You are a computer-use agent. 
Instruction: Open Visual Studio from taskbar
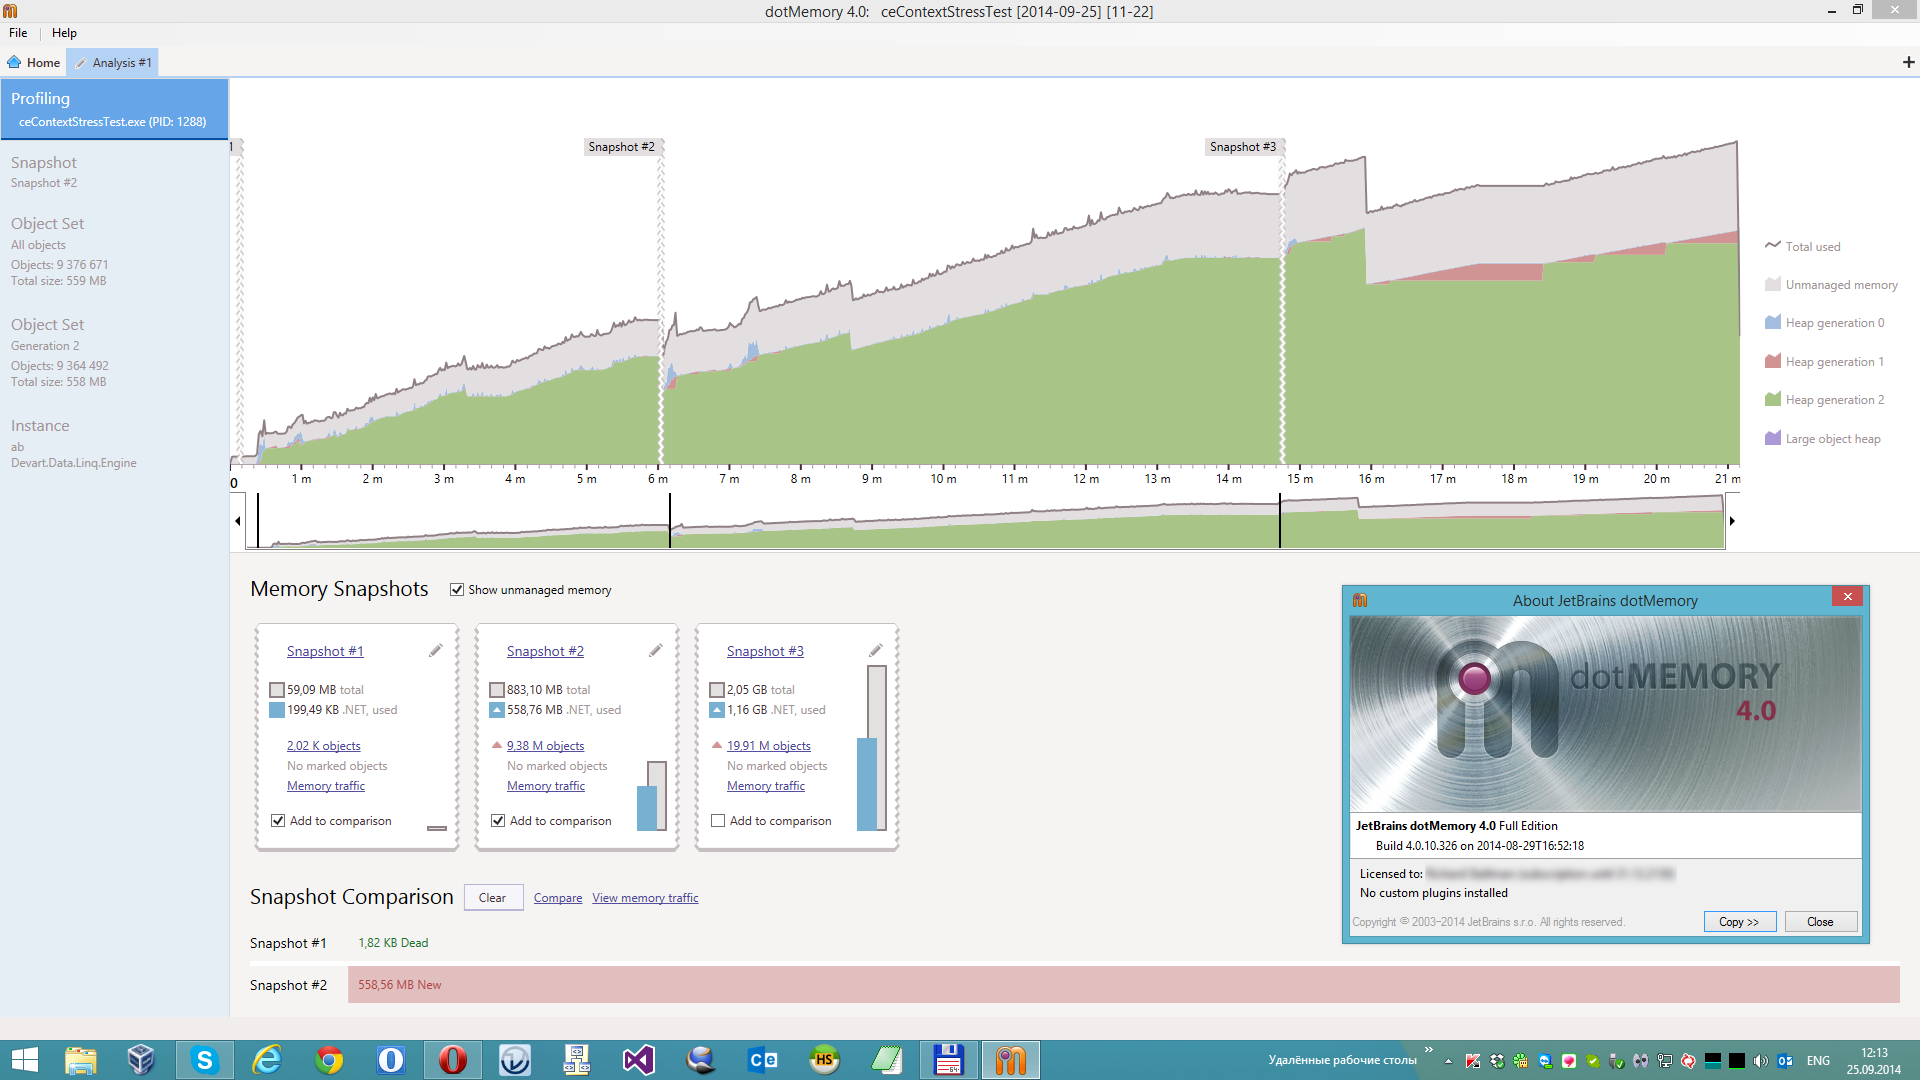(639, 1060)
